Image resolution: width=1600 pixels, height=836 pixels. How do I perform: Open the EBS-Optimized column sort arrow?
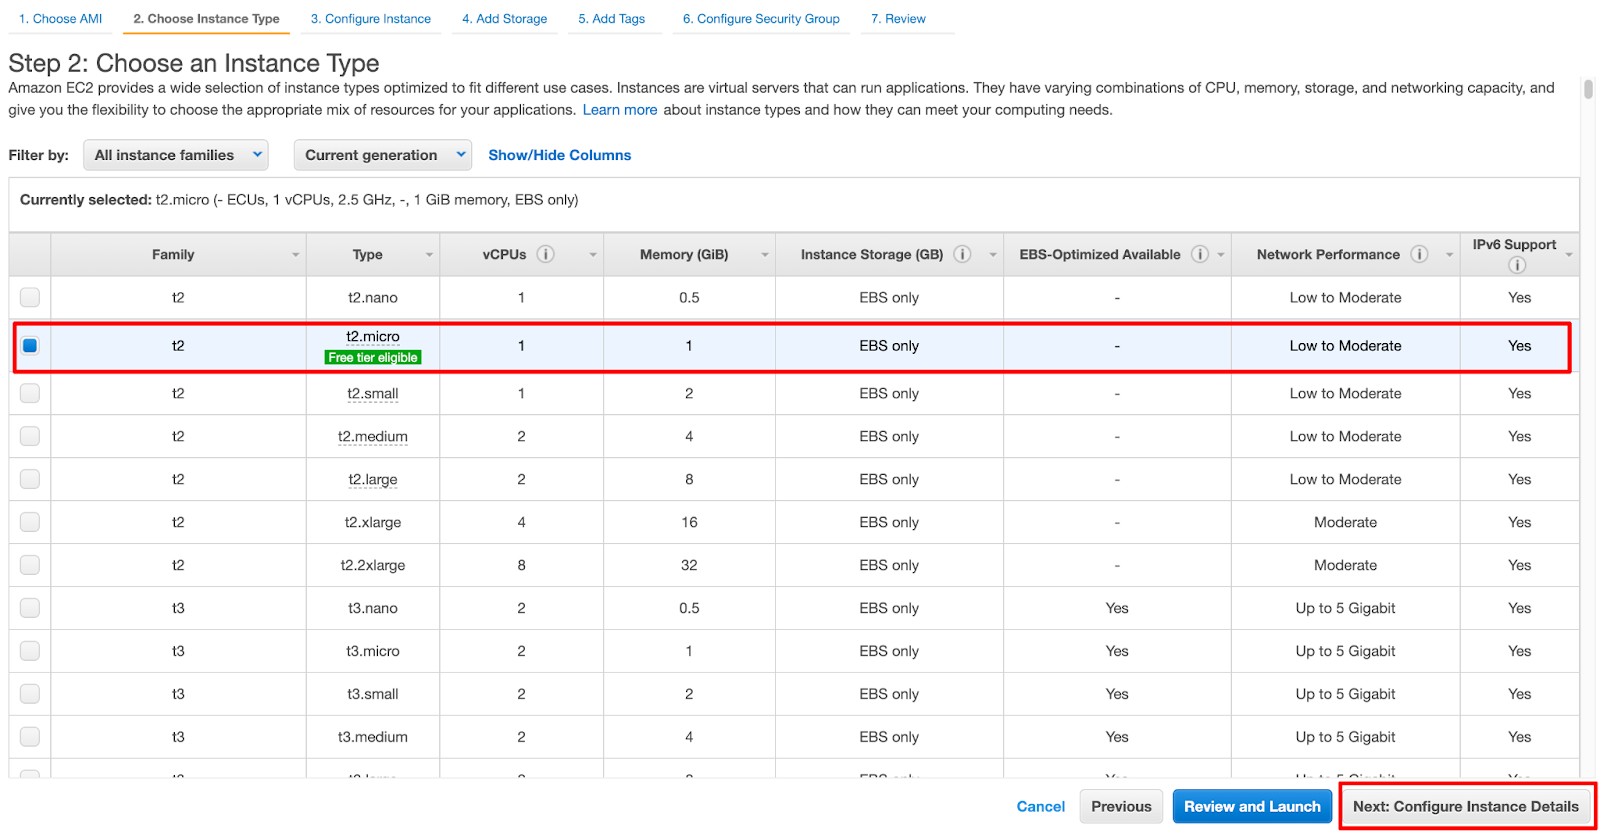[x=1221, y=255]
